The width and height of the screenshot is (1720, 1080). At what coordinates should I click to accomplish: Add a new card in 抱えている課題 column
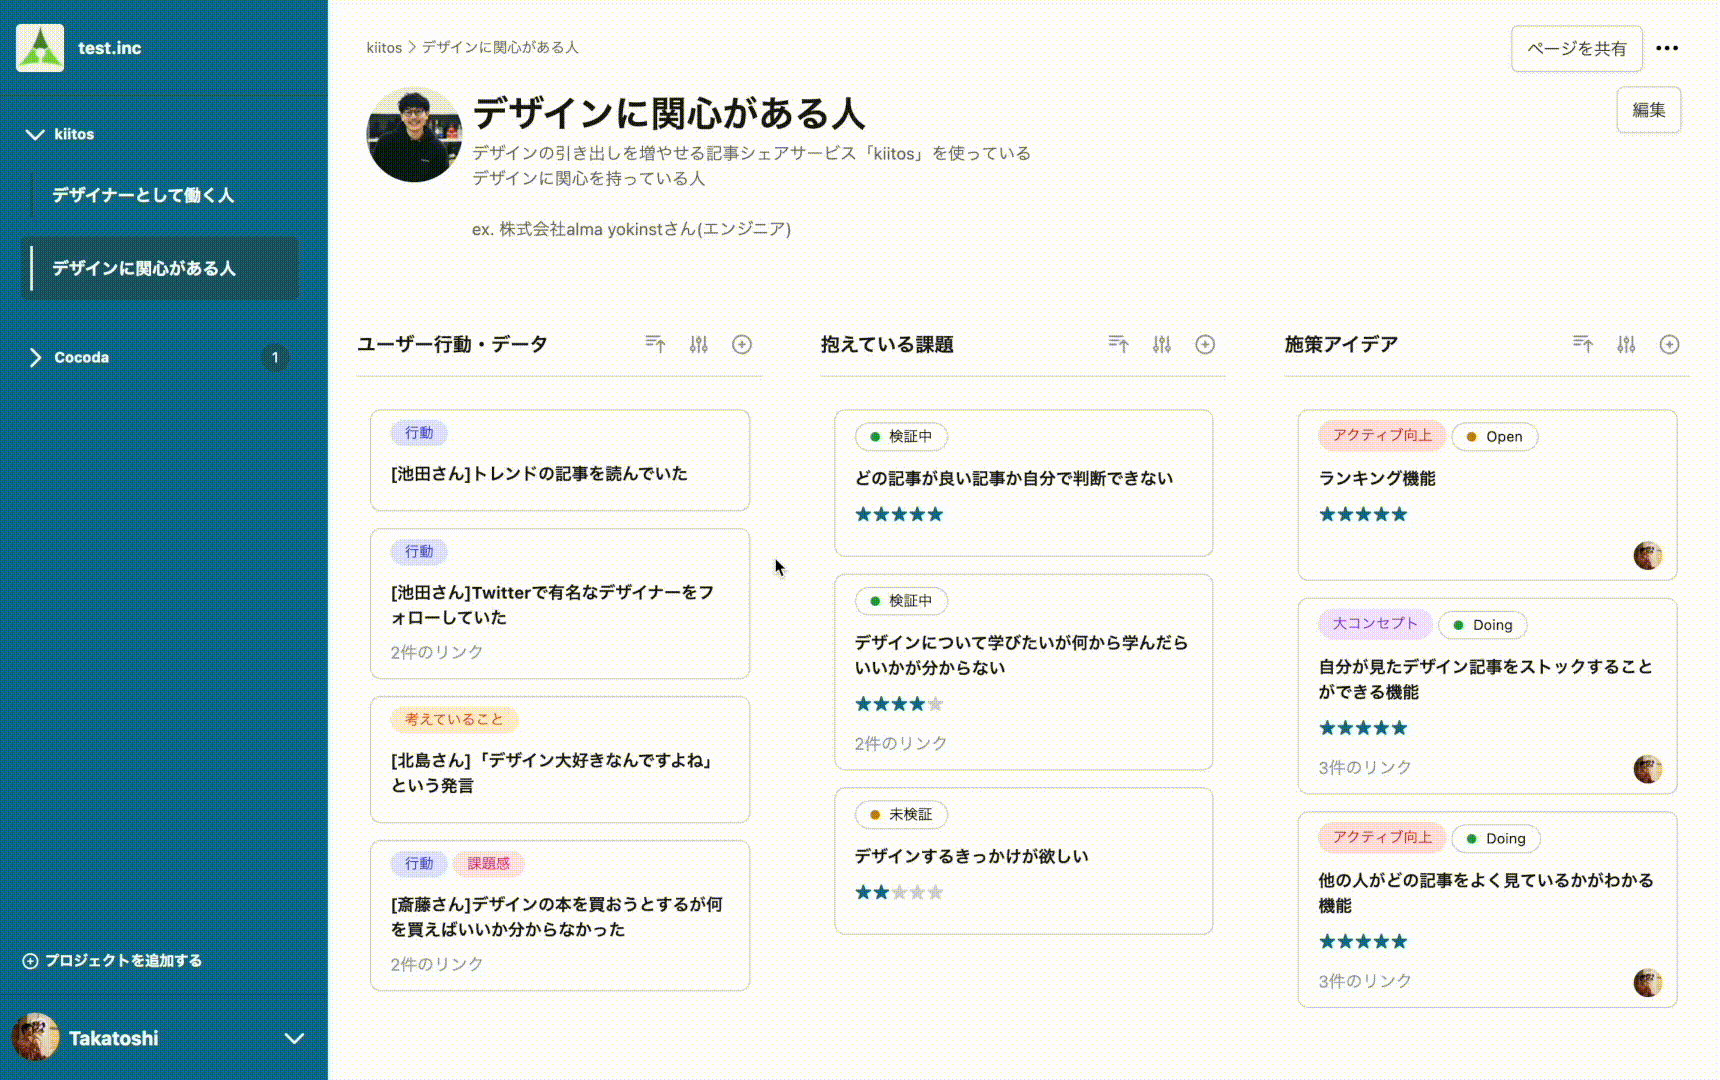[1205, 344]
